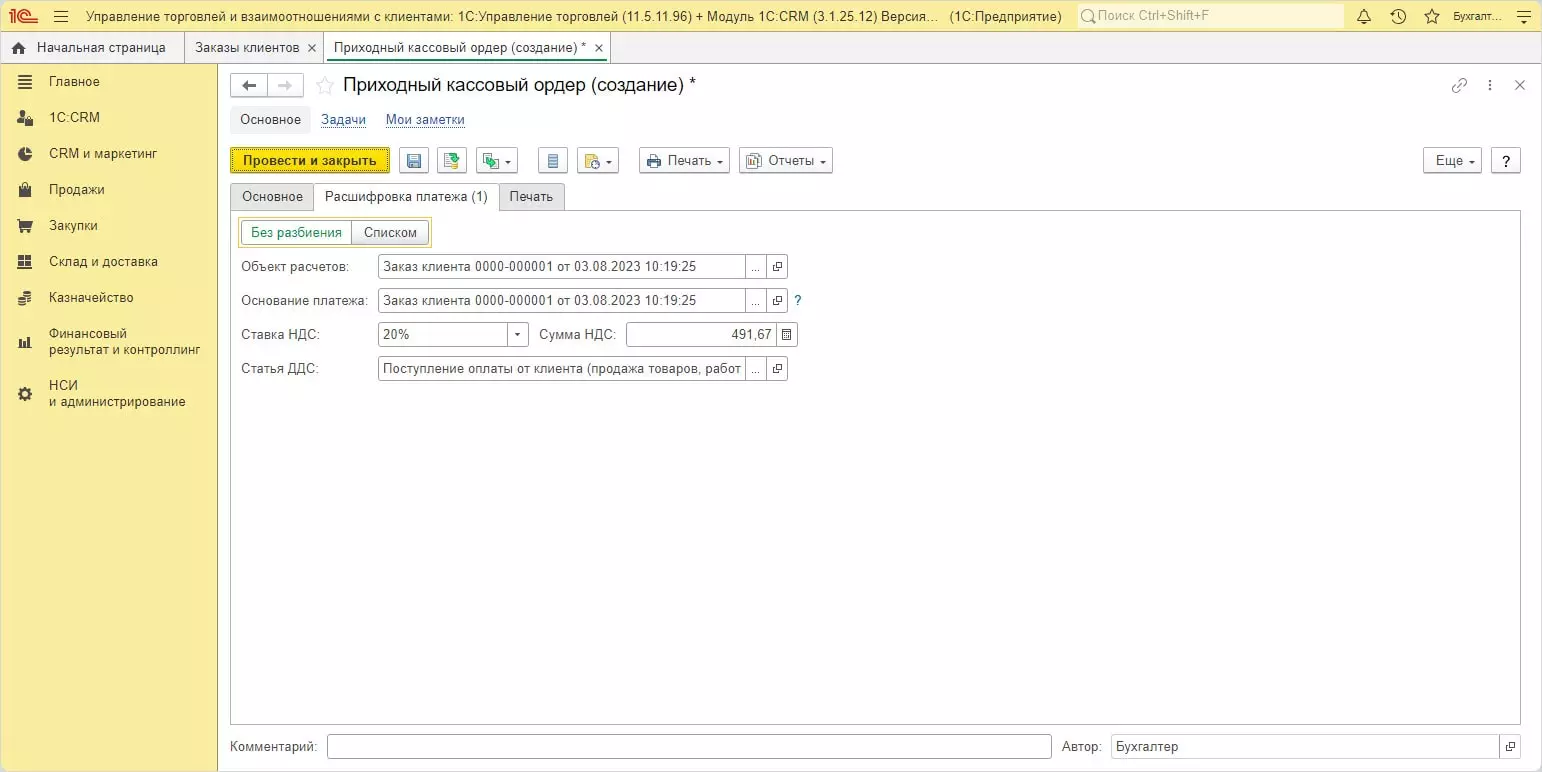The width and height of the screenshot is (1542, 772).
Task: Open the Мои заметки link
Action: (425, 120)
